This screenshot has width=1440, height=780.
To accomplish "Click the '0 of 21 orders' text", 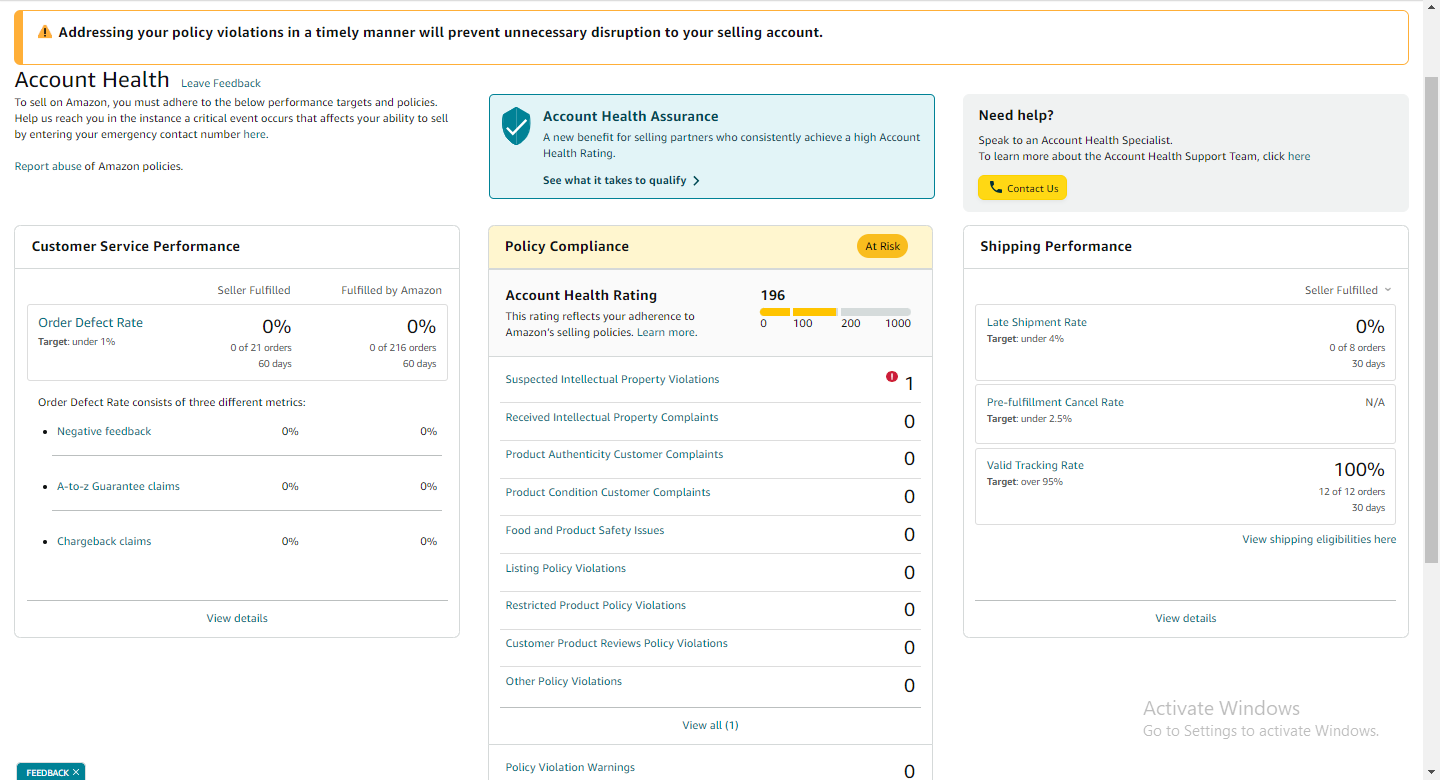I will click(261, 348).
